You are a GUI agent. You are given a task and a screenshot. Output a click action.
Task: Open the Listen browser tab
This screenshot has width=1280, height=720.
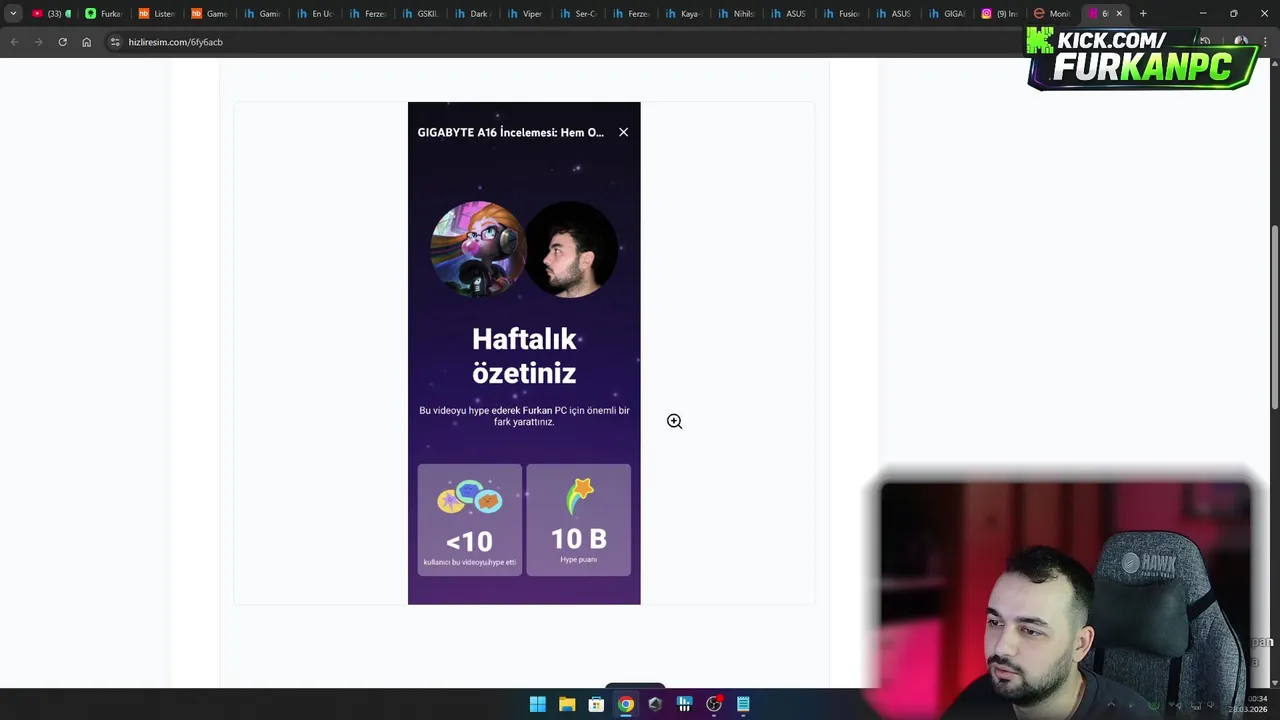pos(157,14)
